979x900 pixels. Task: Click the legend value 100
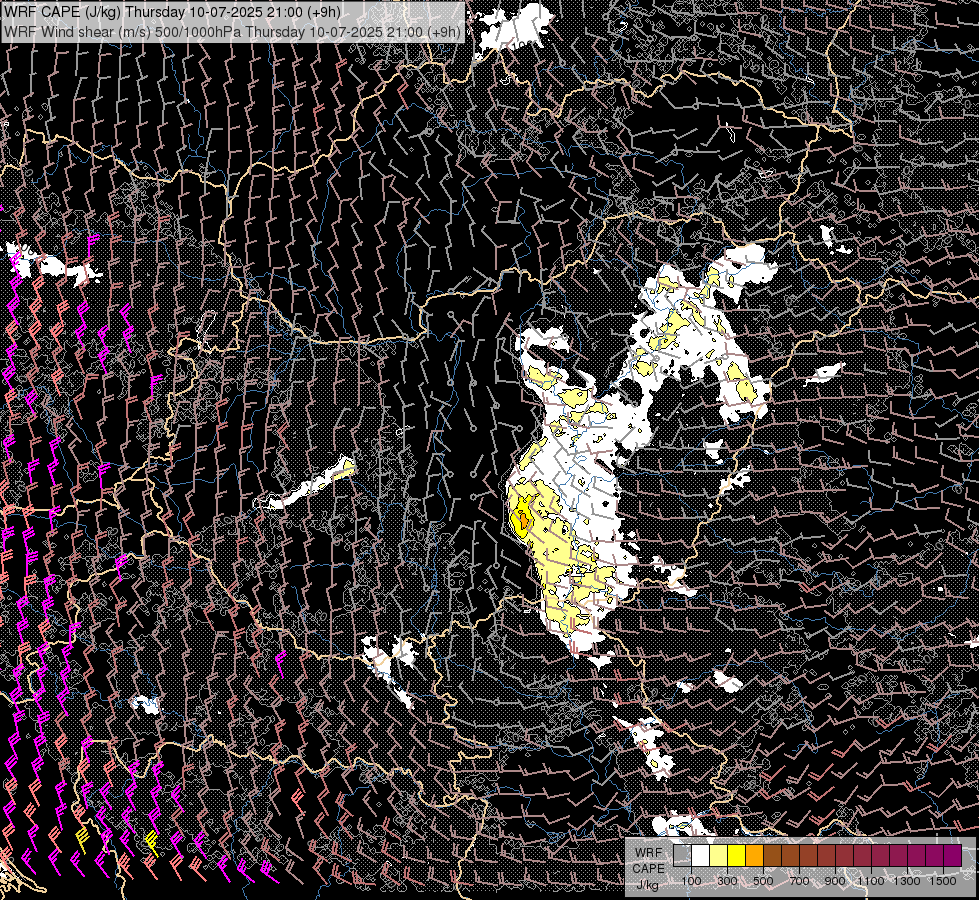tap(691, 881)
